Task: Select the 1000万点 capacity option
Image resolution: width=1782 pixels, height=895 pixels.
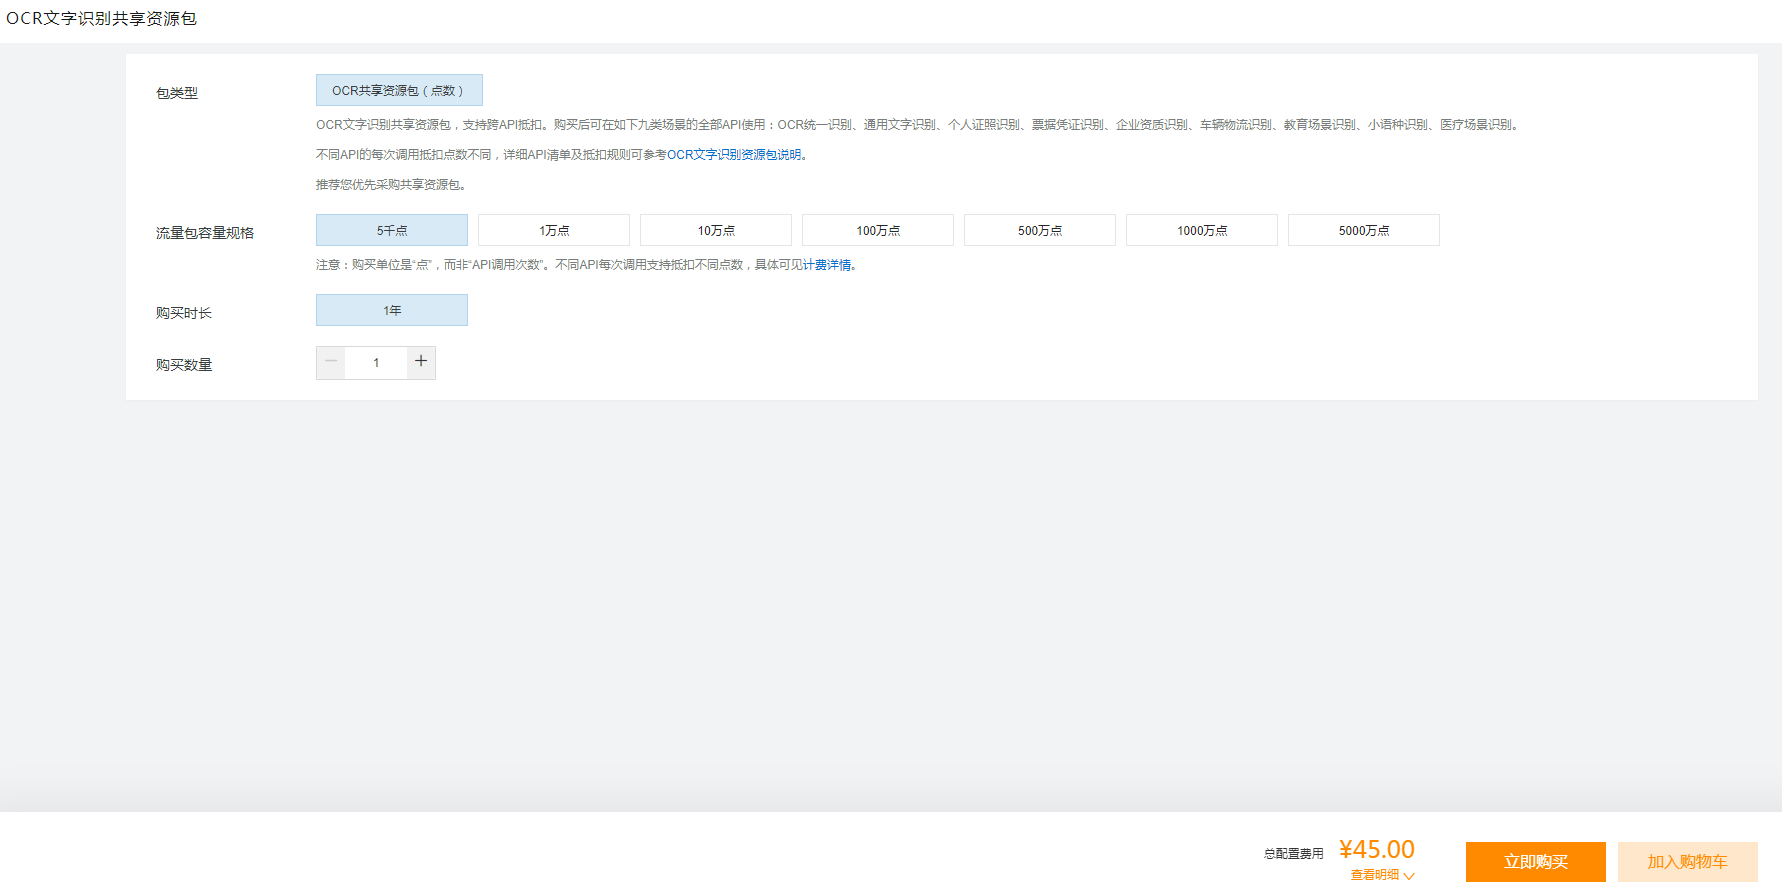Action: (x=1202, y=230)
